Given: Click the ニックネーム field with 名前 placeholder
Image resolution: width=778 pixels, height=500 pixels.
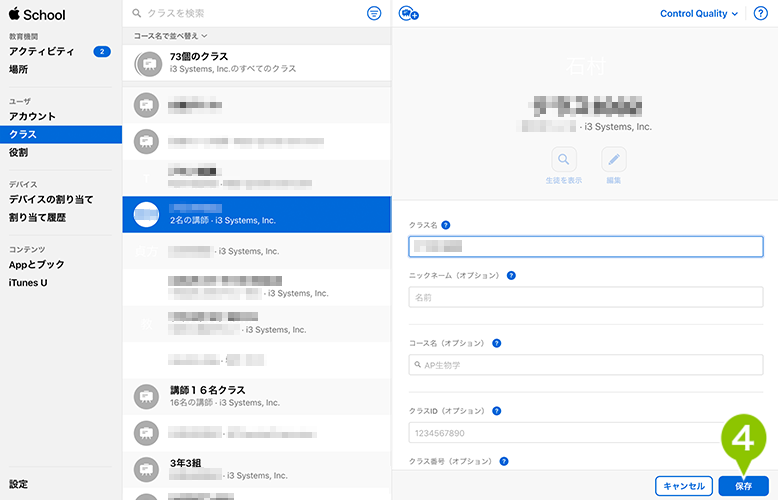Looking at the screenshot, I should point(585,297).
